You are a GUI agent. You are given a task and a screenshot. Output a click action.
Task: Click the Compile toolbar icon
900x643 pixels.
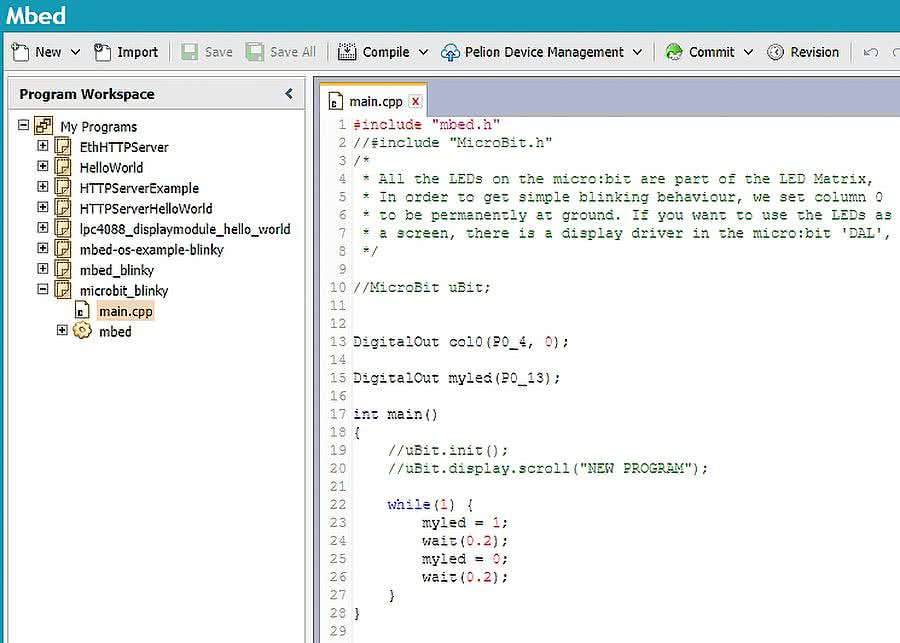point(348,52)
